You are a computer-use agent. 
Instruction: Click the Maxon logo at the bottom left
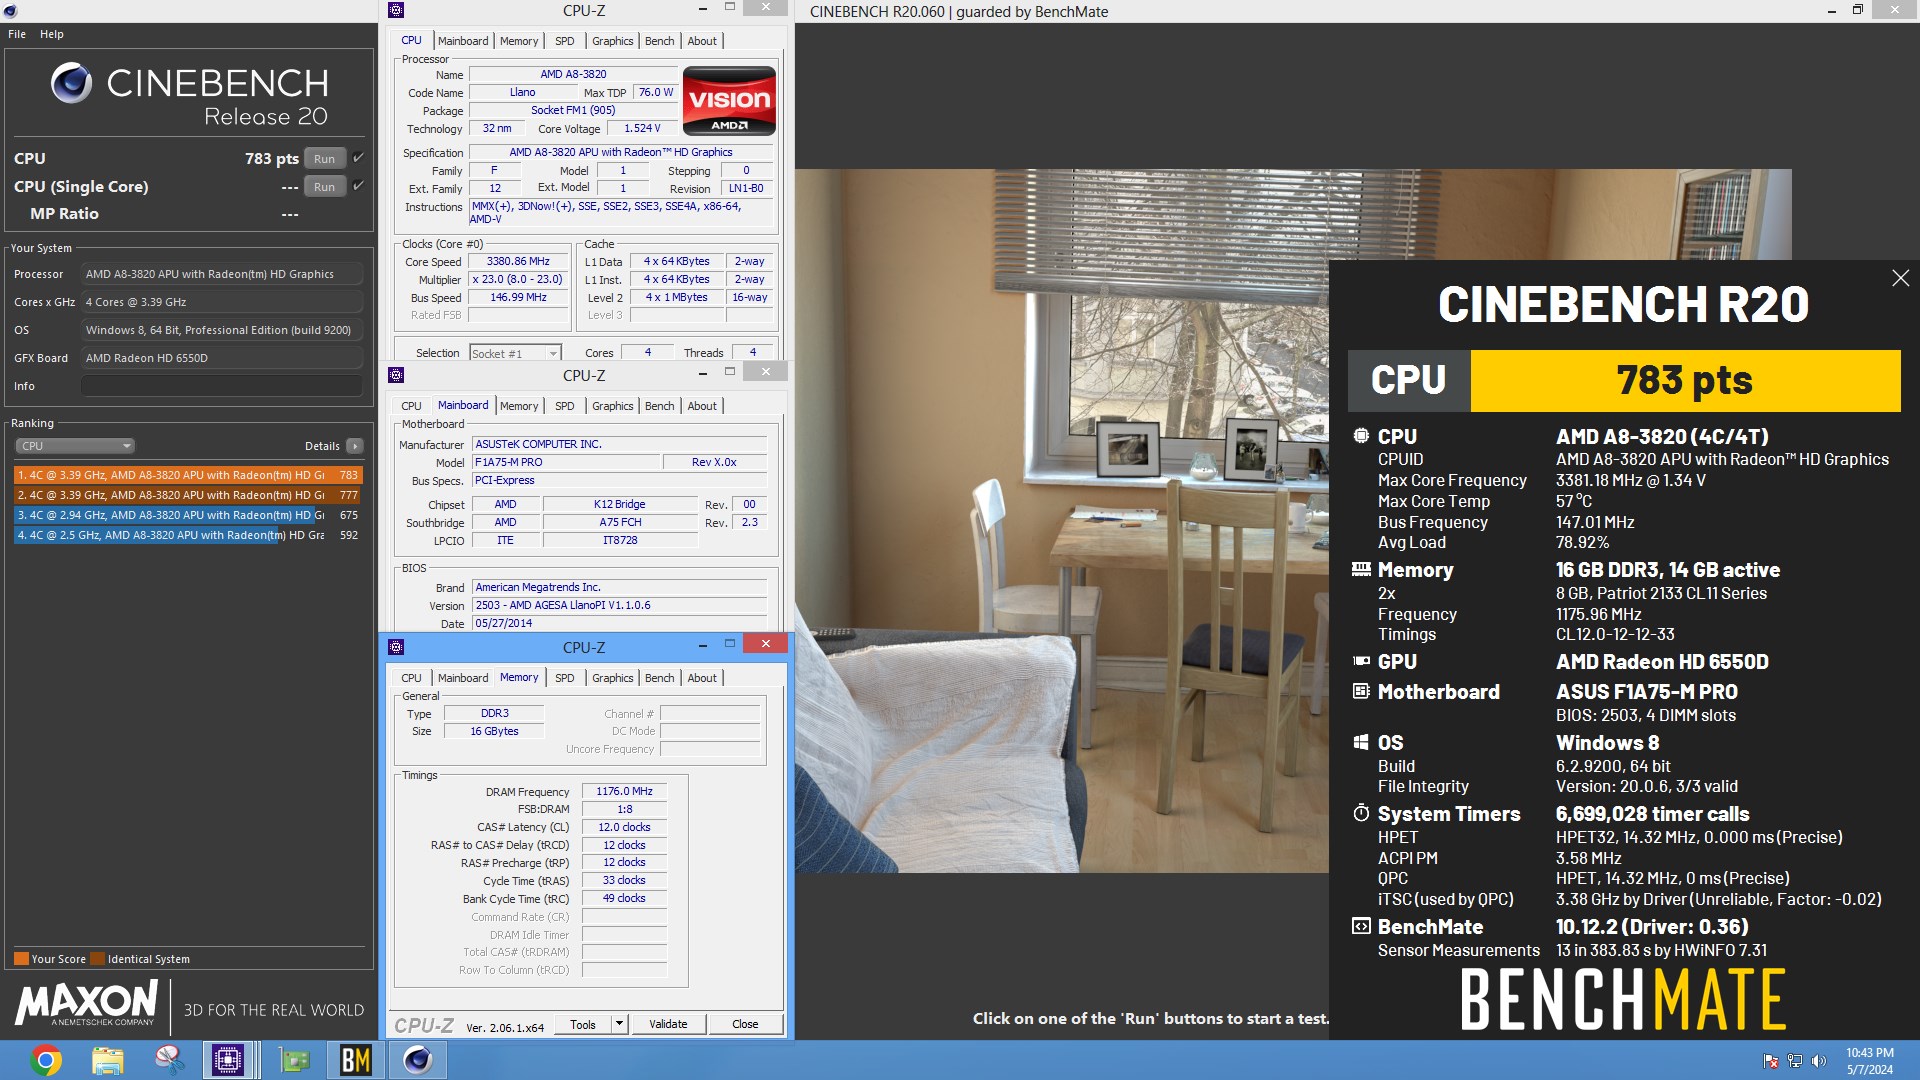point(86,1003)
